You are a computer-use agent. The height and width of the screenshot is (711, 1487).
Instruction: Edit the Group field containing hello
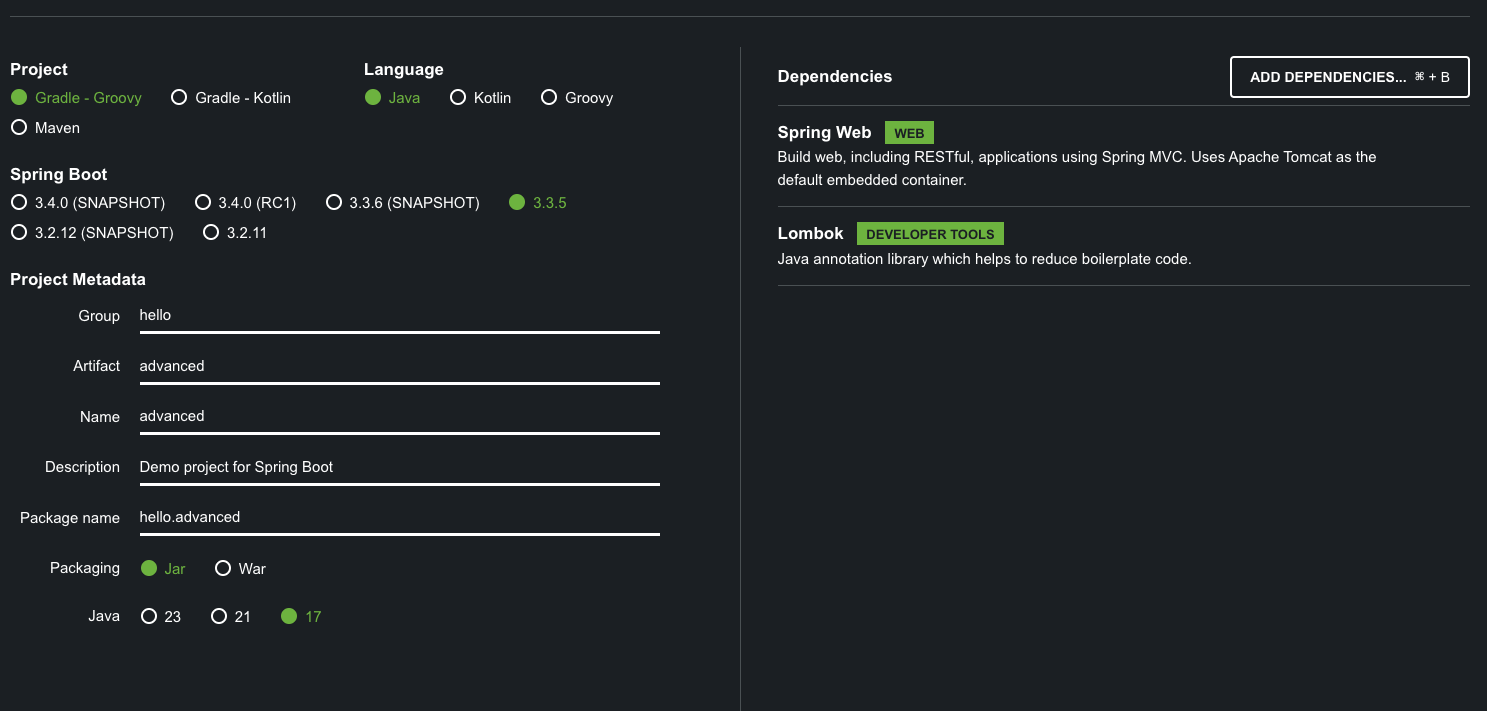coord(399,316)
